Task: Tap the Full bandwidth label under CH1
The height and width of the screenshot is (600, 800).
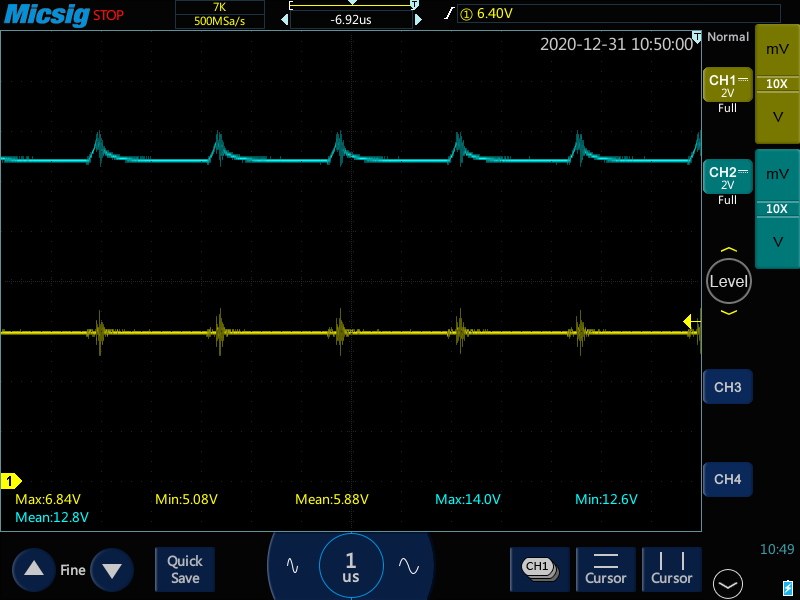Action: coord(727,108)
